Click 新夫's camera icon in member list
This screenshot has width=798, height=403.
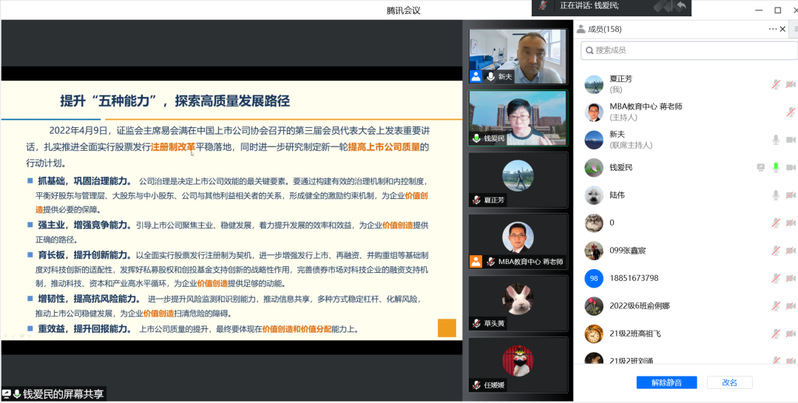click(x=790, y=139)
